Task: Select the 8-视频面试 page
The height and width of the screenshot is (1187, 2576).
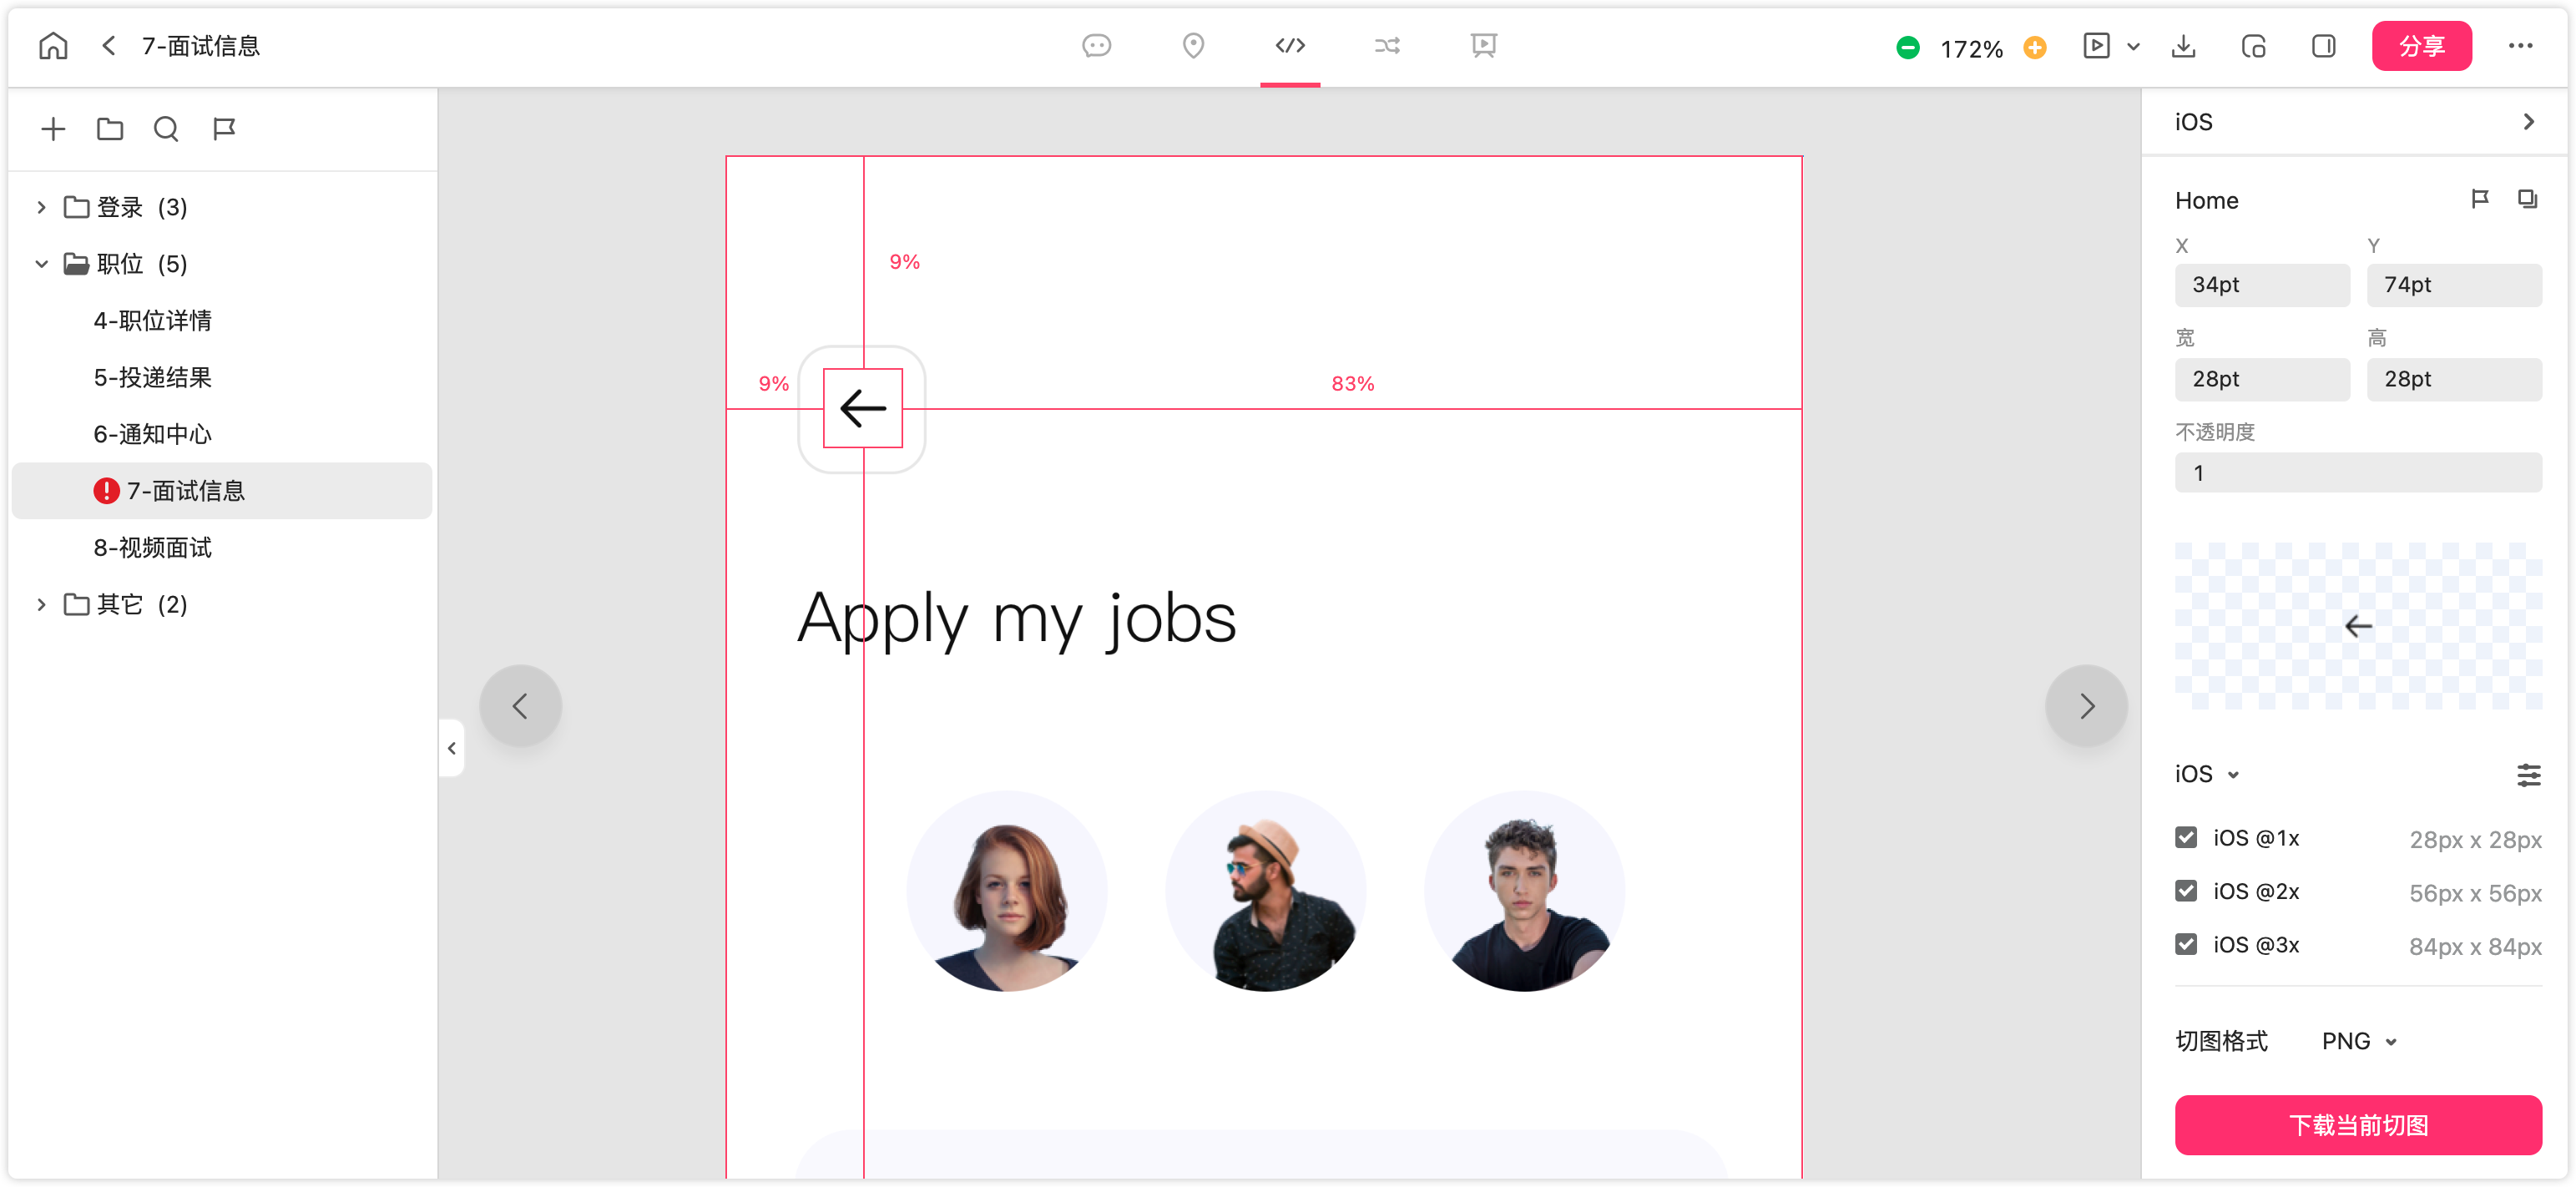Action: coord(152,548)
